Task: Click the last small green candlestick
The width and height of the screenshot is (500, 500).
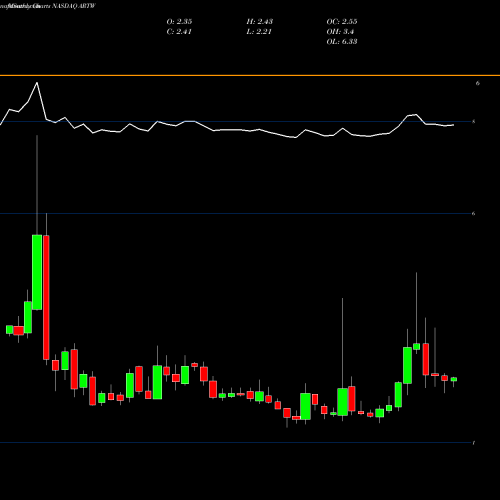Action: click(454, 379)
